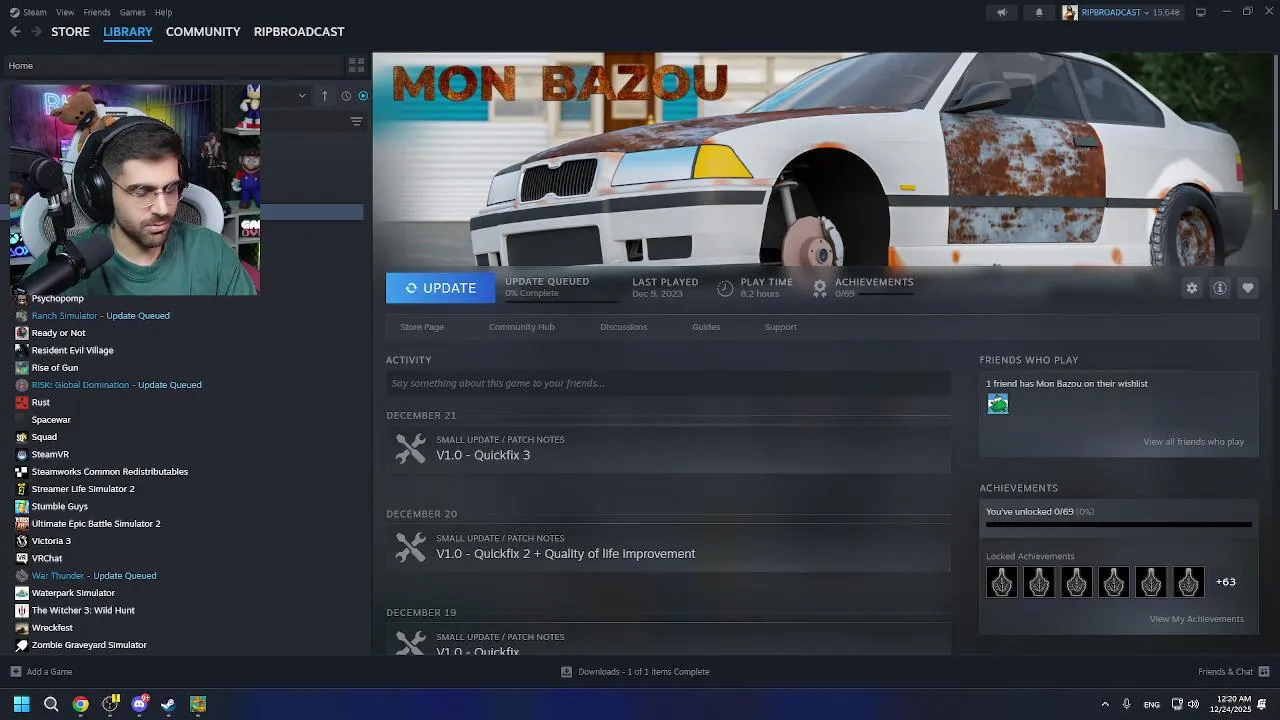Open Community Hub tab

(522, 327)
